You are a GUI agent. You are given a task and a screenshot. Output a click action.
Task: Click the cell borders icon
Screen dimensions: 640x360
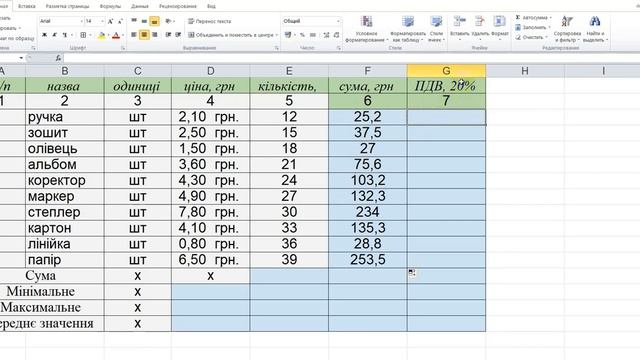pos(83,35)
